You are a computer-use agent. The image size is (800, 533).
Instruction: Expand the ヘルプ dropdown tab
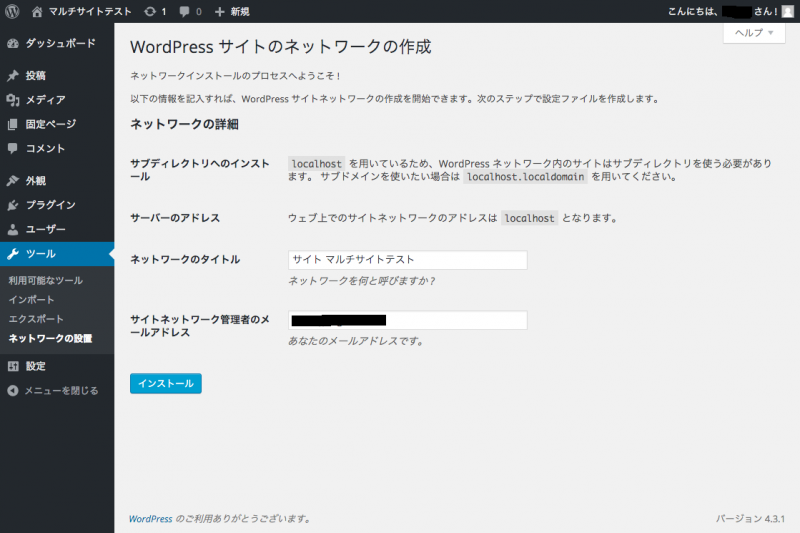coord(754,33)
